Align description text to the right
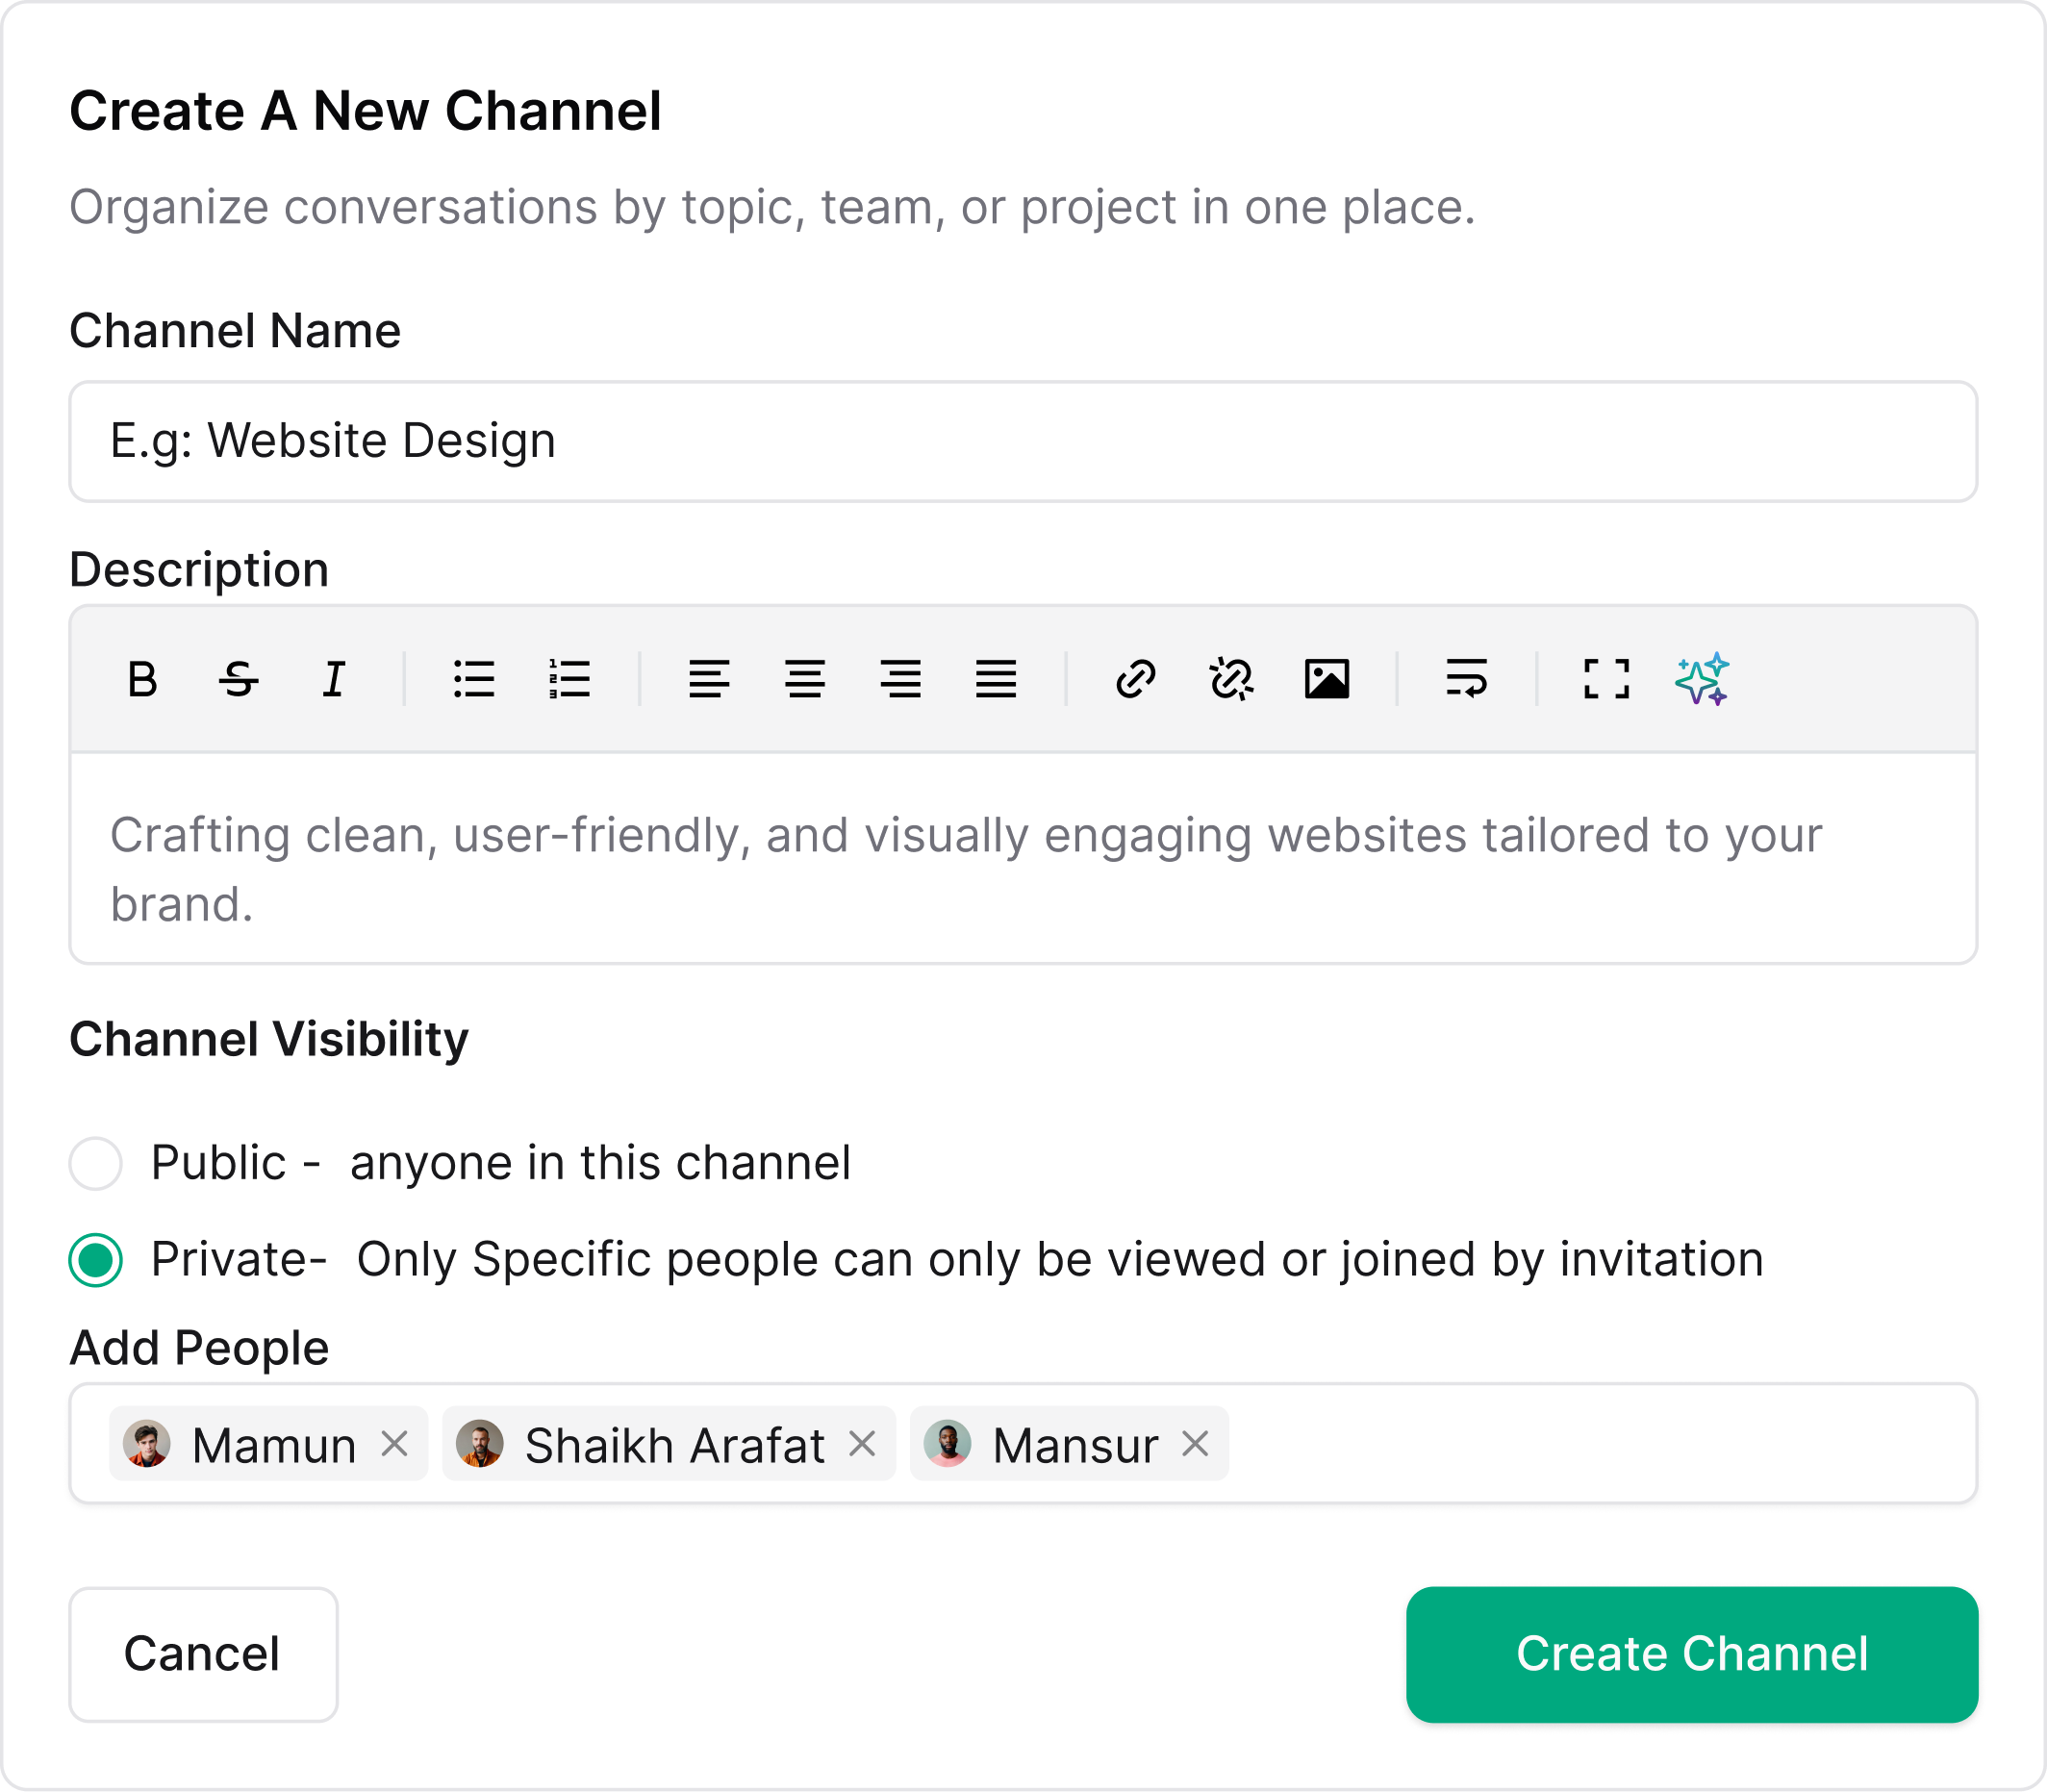Screen dimensions: 2047x1792 coord(901,680)
